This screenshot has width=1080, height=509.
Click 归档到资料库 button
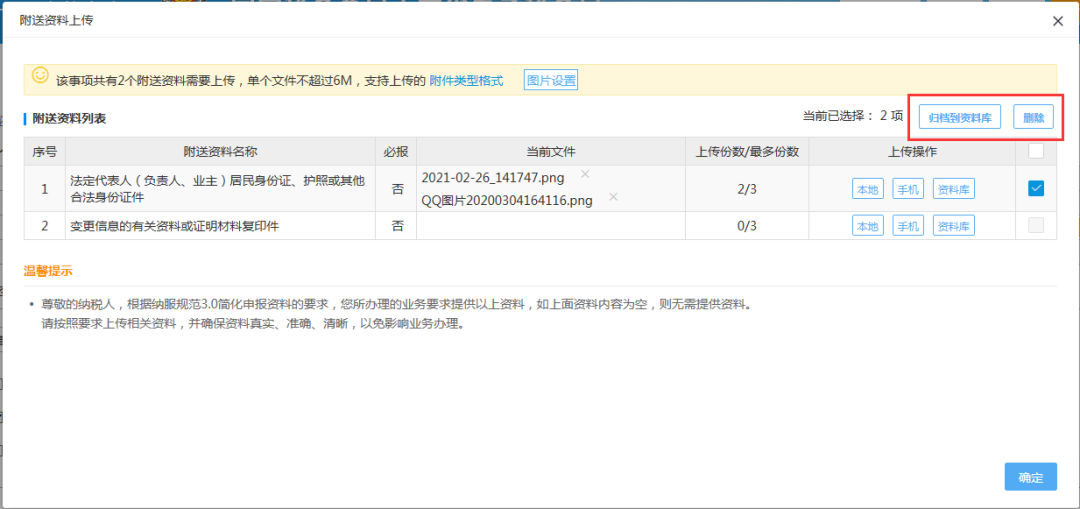click(959, 118)
